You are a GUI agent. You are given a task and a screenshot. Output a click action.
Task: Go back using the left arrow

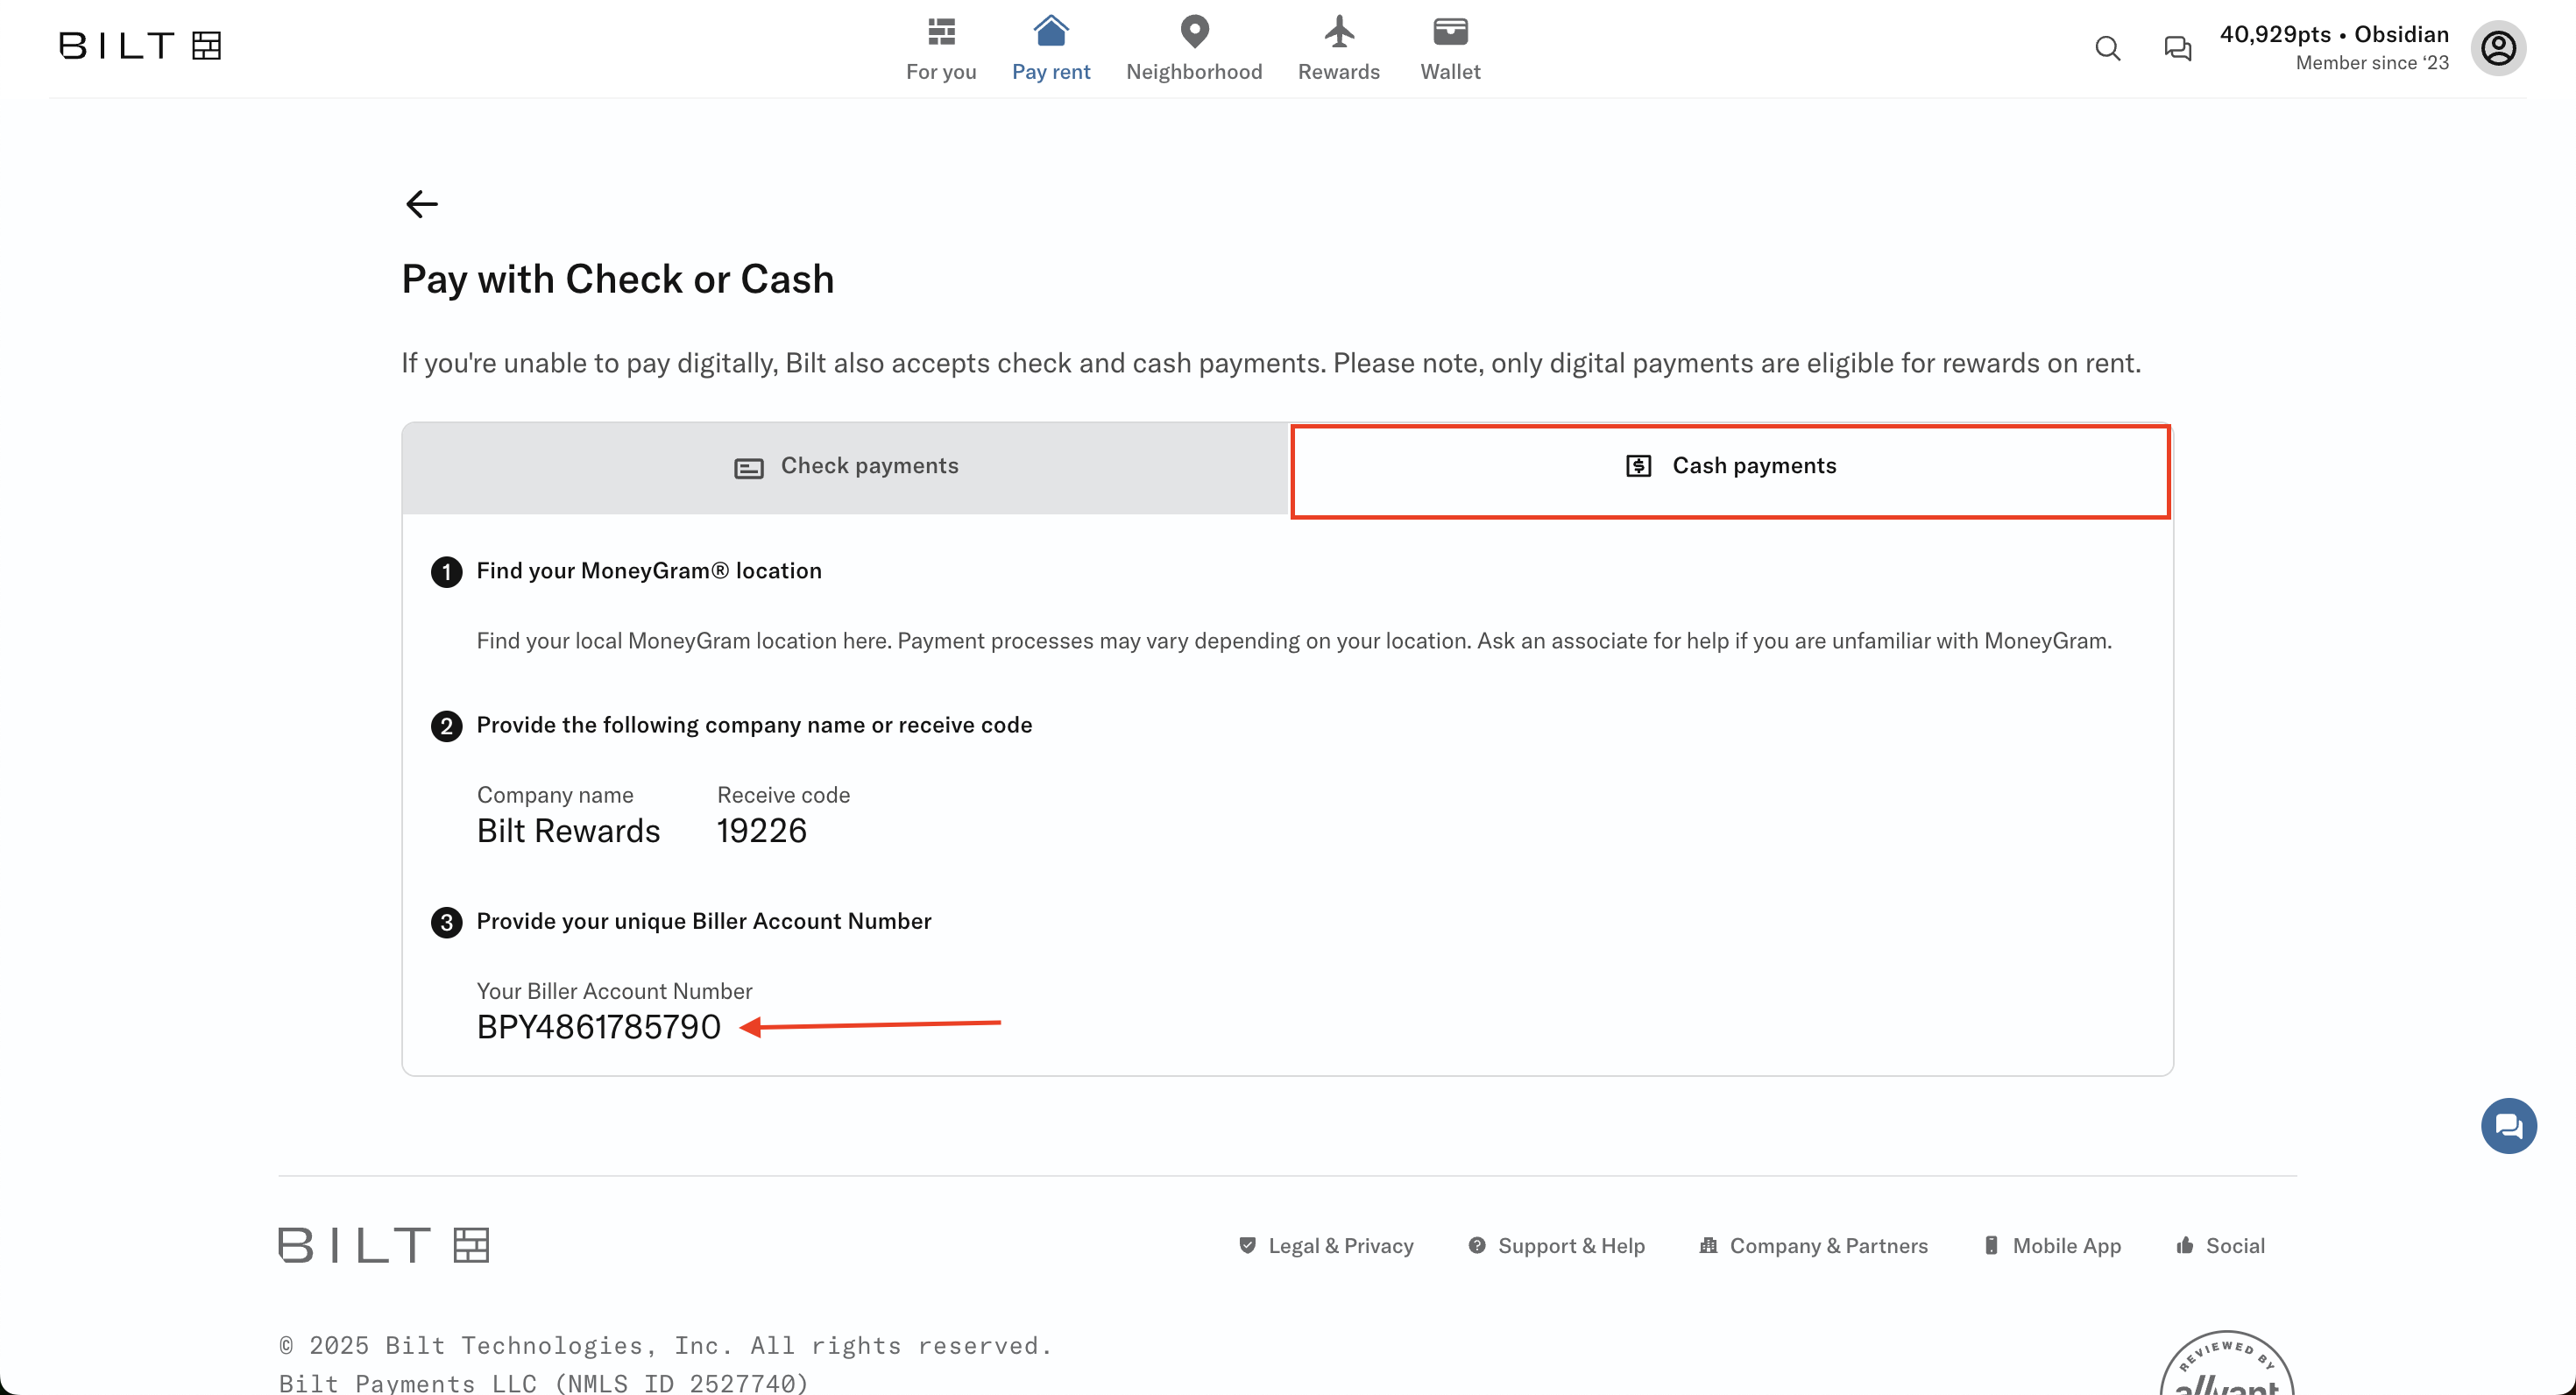(x=422, y=204)
